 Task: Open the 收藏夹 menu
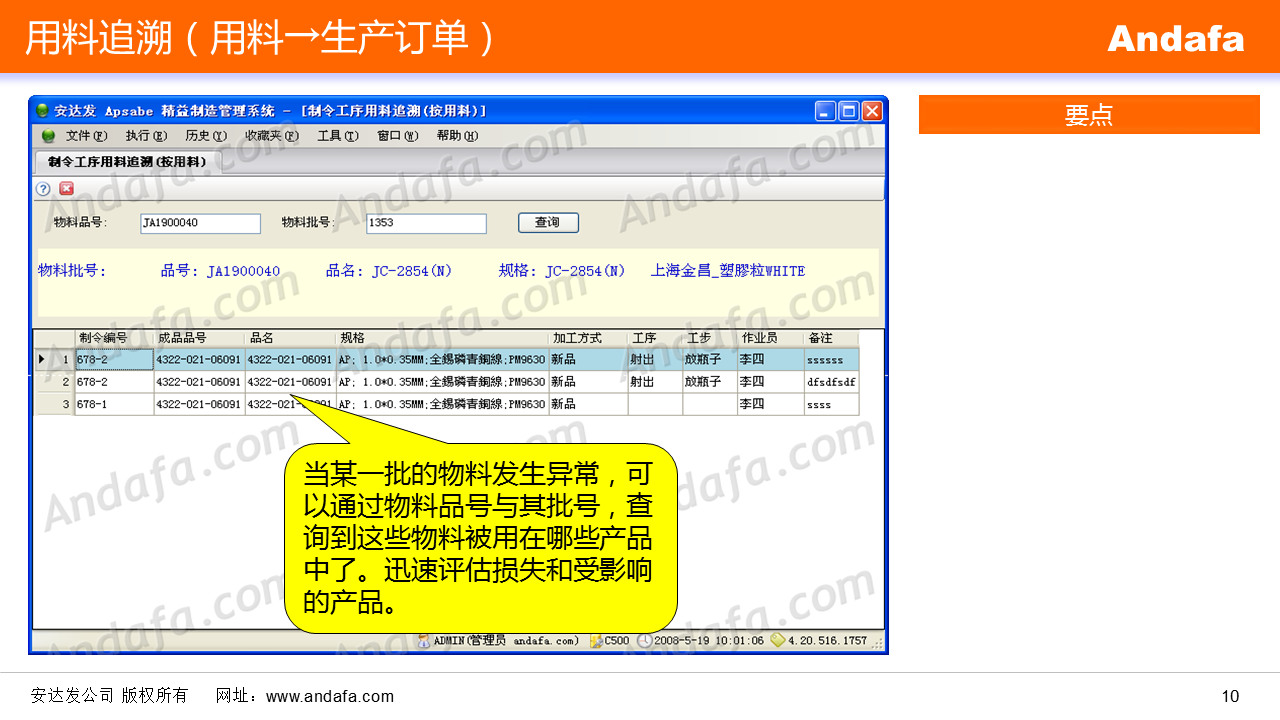coord(271,136)
